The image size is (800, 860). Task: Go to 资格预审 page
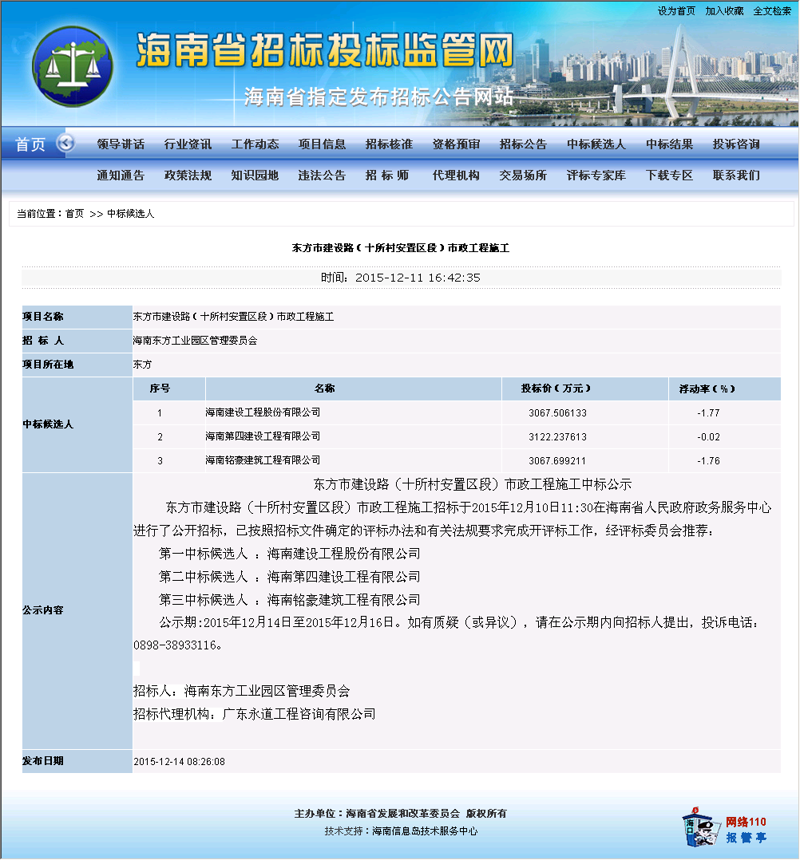(456, 144)
